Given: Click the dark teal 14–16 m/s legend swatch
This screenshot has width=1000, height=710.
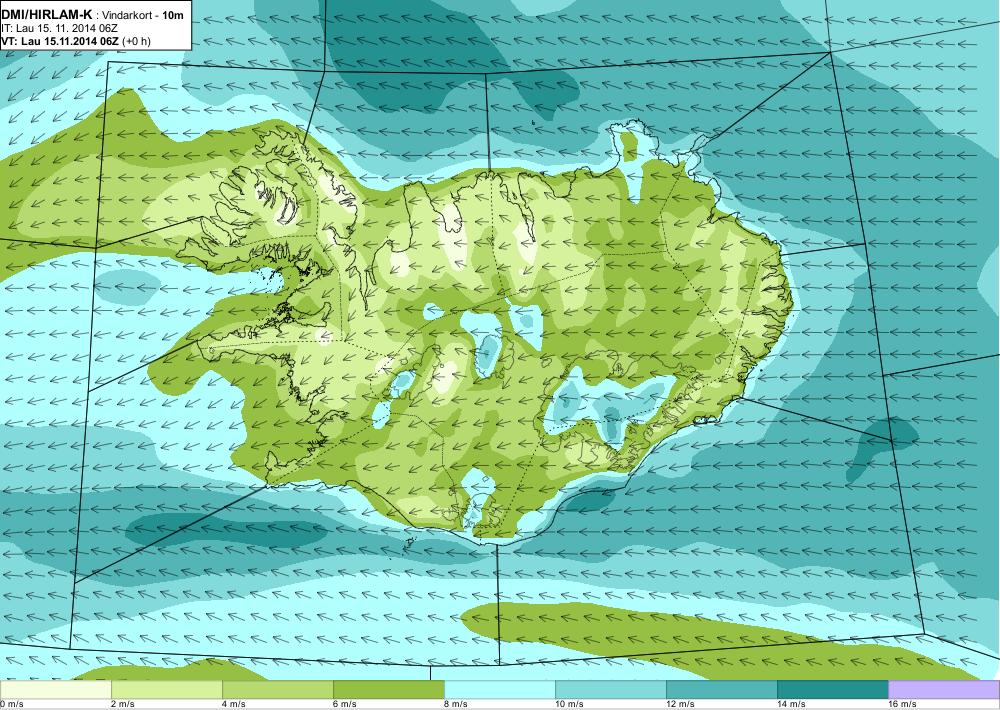Looking at the screenshot, I should (x=832, y=690).
